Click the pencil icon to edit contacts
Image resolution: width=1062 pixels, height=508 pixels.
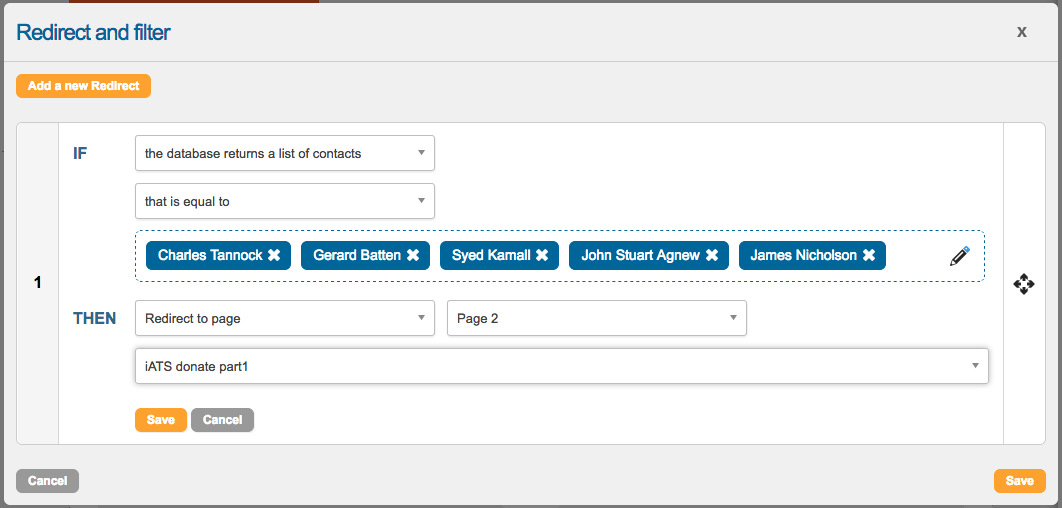tap(959, 256)
